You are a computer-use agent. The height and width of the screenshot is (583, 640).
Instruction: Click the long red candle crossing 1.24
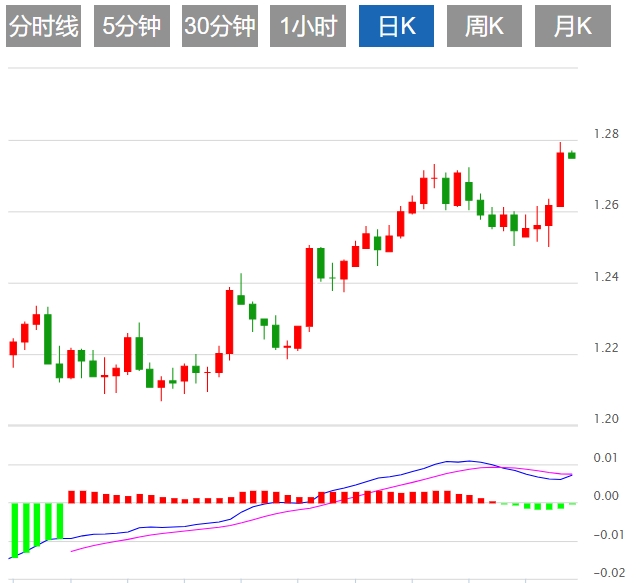tap(309, 287)
